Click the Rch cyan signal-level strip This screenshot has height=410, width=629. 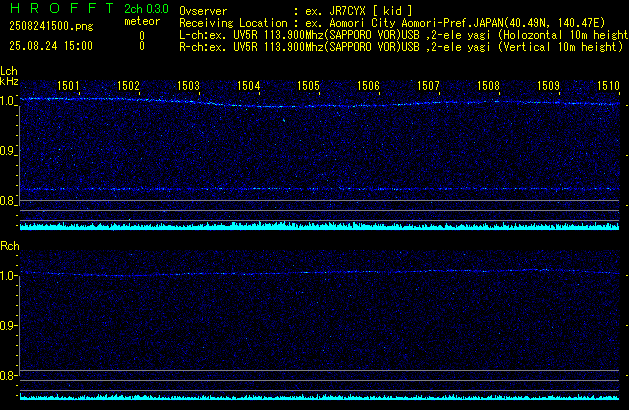[x=319, y=397]
